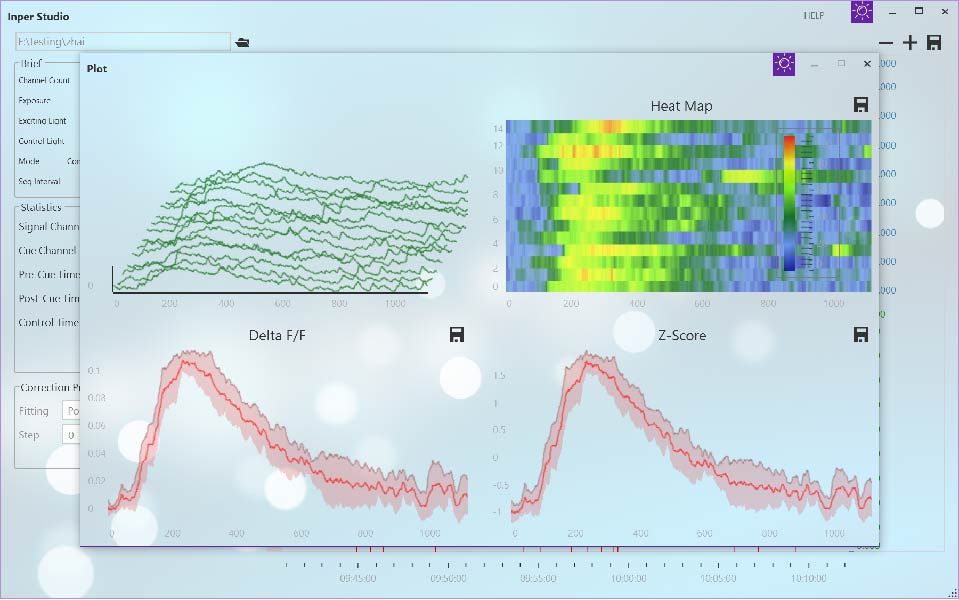The width and height of the screenshot is (959, 600).
Task: Click the plus zoom-in icon
Action: click(x=909, y=42)
